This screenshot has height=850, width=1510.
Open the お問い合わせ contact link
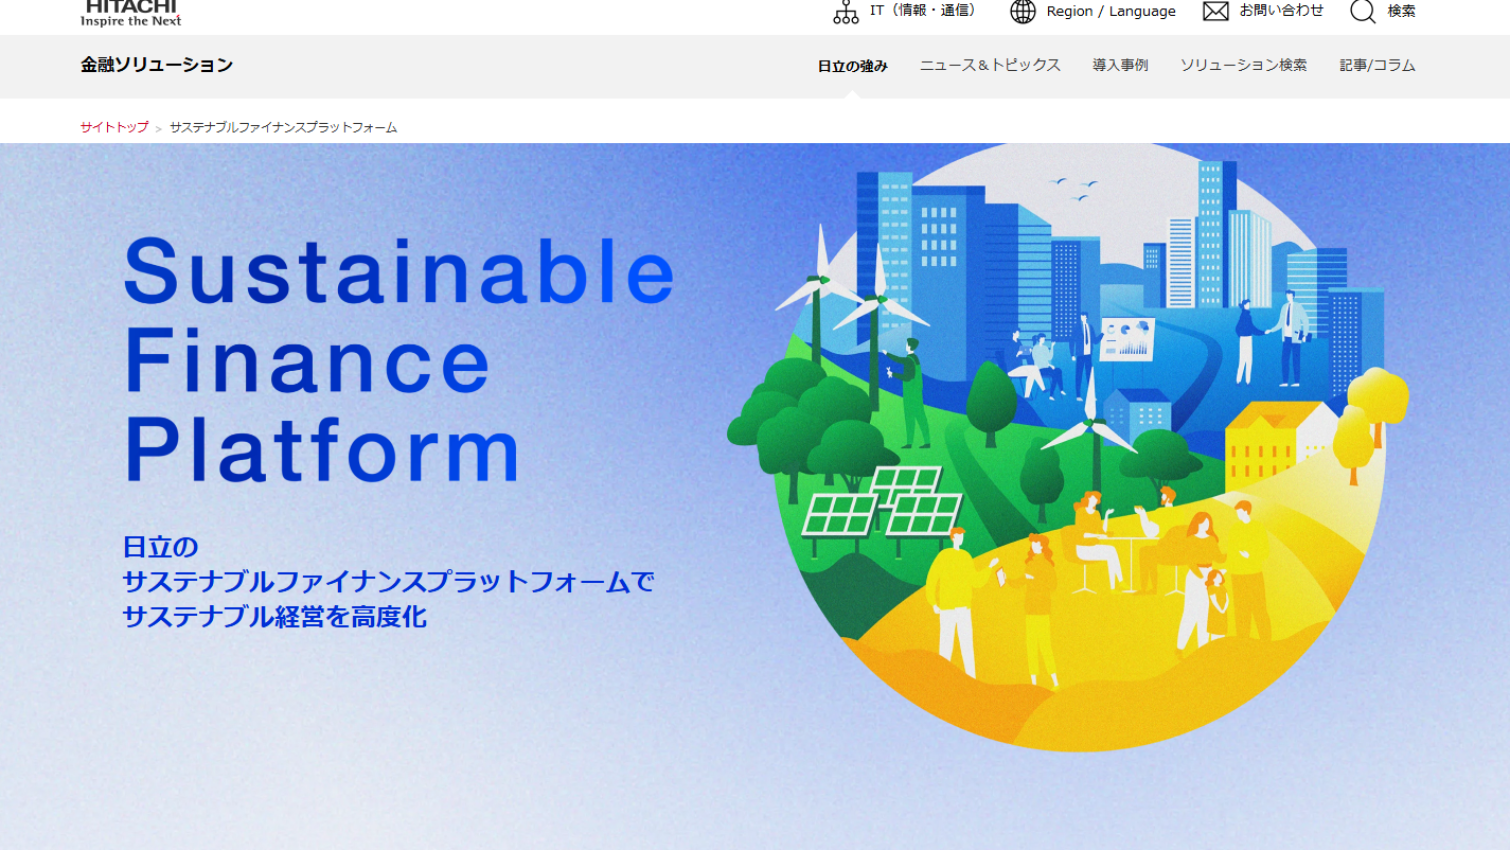[1282, 11]
